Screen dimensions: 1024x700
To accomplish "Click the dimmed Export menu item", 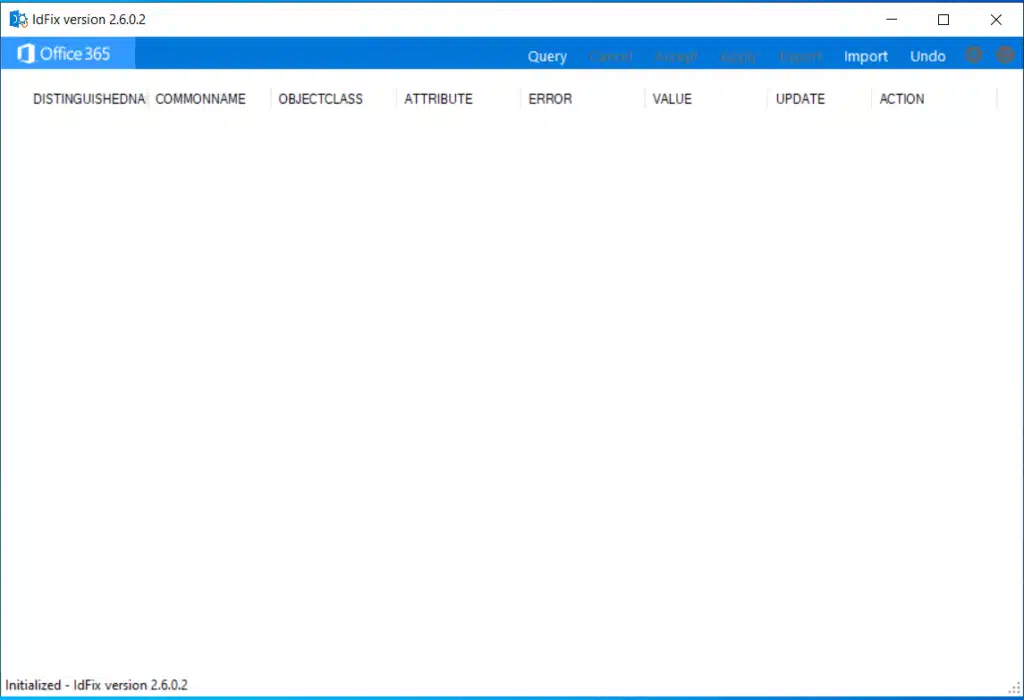I will [x=800, y=56].
